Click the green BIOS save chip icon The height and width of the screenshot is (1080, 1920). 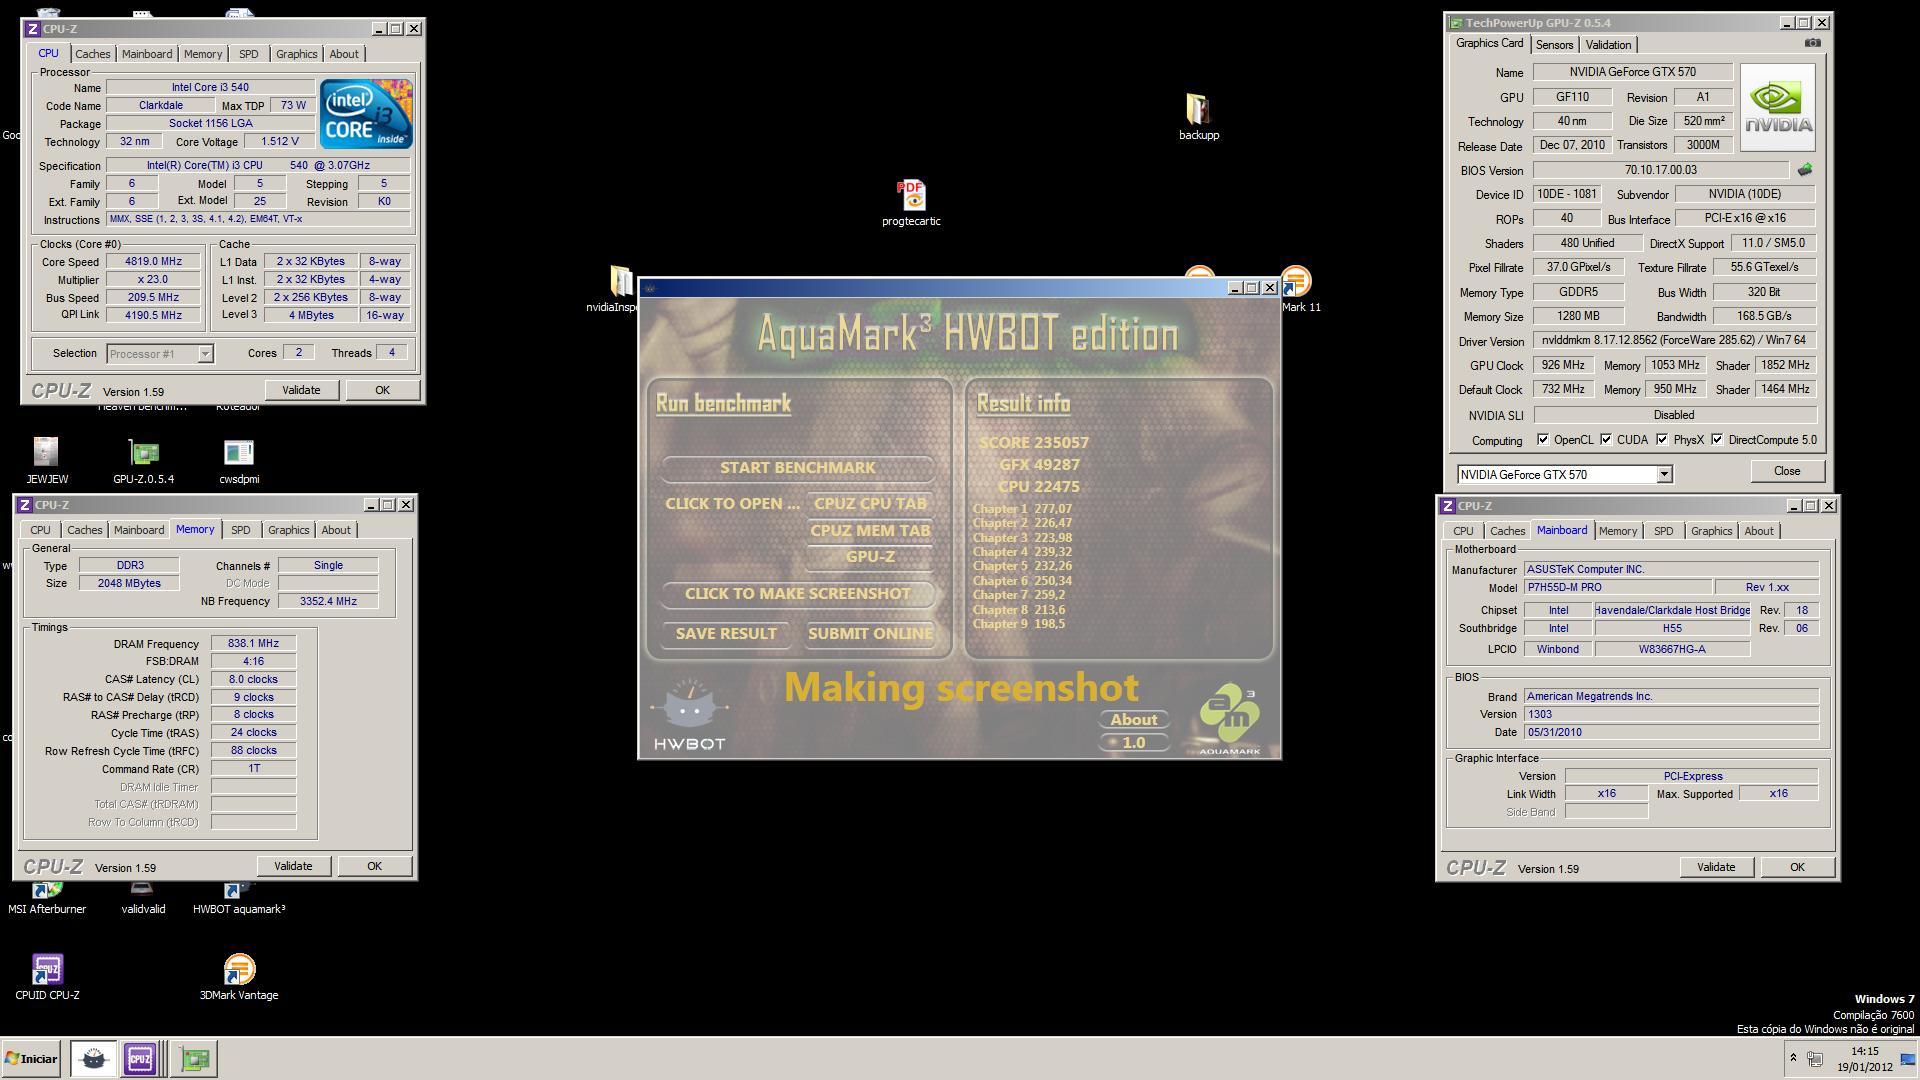[x=1805, y=170]
